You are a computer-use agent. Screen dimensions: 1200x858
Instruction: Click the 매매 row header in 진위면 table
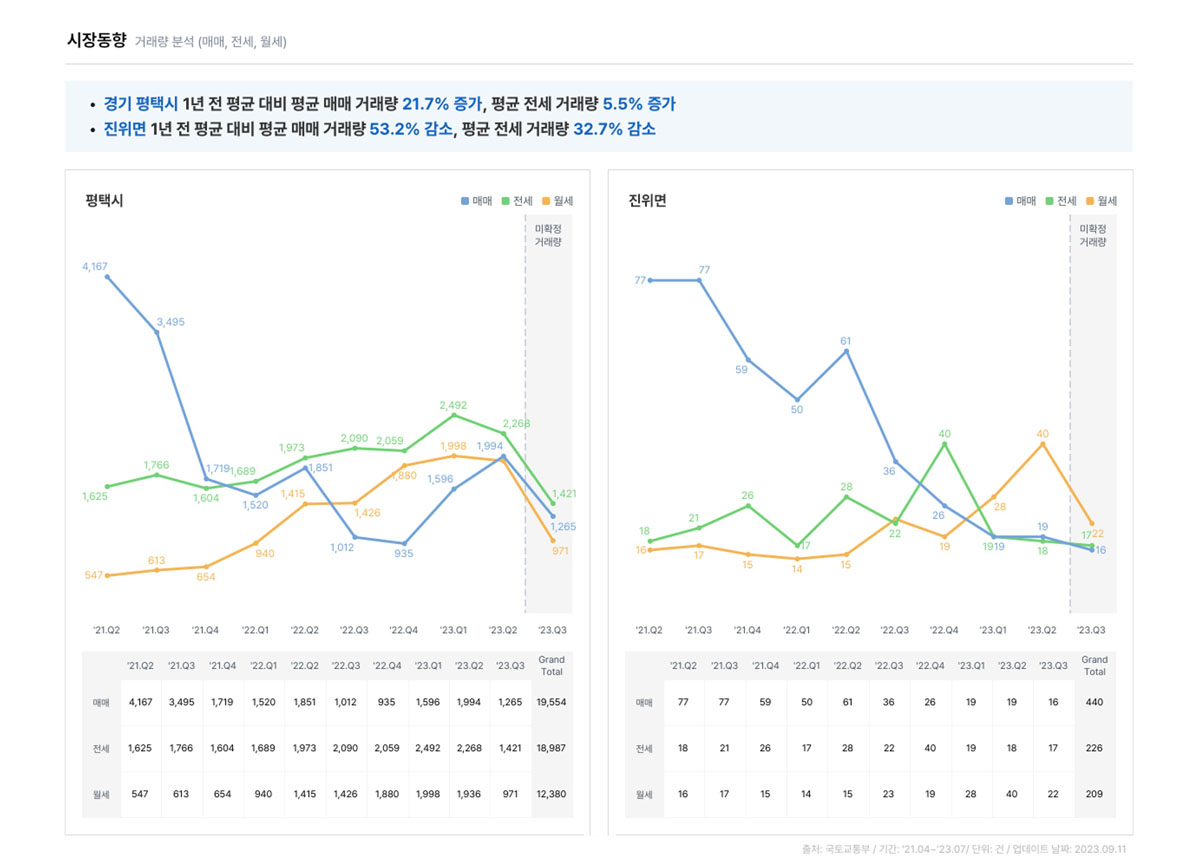tap(645, 703)
